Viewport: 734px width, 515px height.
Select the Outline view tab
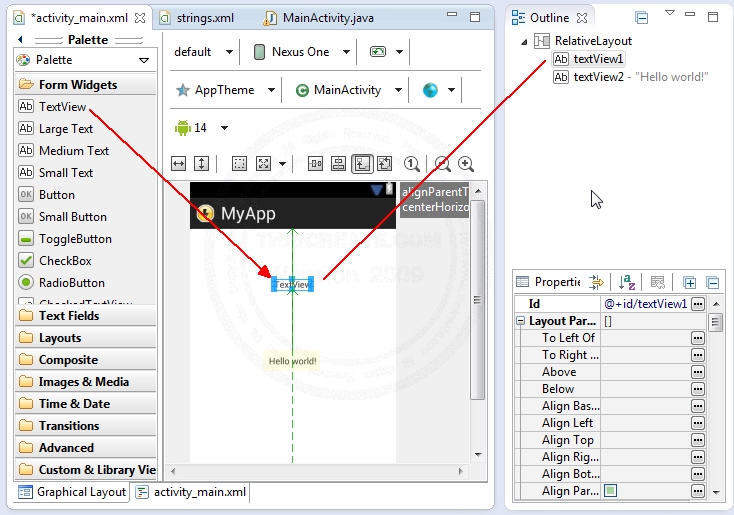549,18
